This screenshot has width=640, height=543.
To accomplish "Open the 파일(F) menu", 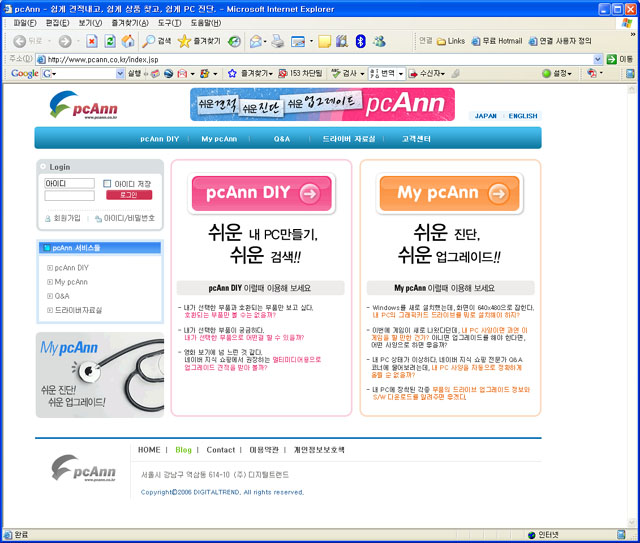I will (x=25, y=23).
